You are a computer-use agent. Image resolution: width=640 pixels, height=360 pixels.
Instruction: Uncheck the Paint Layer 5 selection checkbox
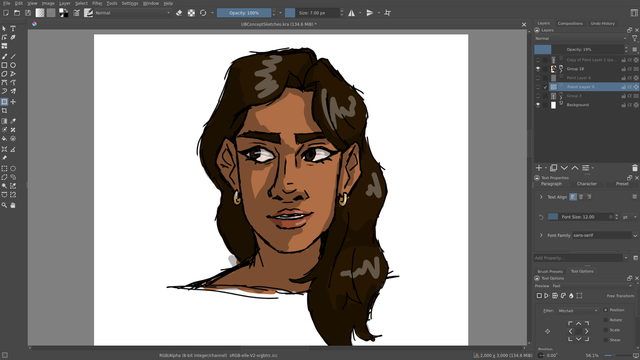[x=545, y=87]
